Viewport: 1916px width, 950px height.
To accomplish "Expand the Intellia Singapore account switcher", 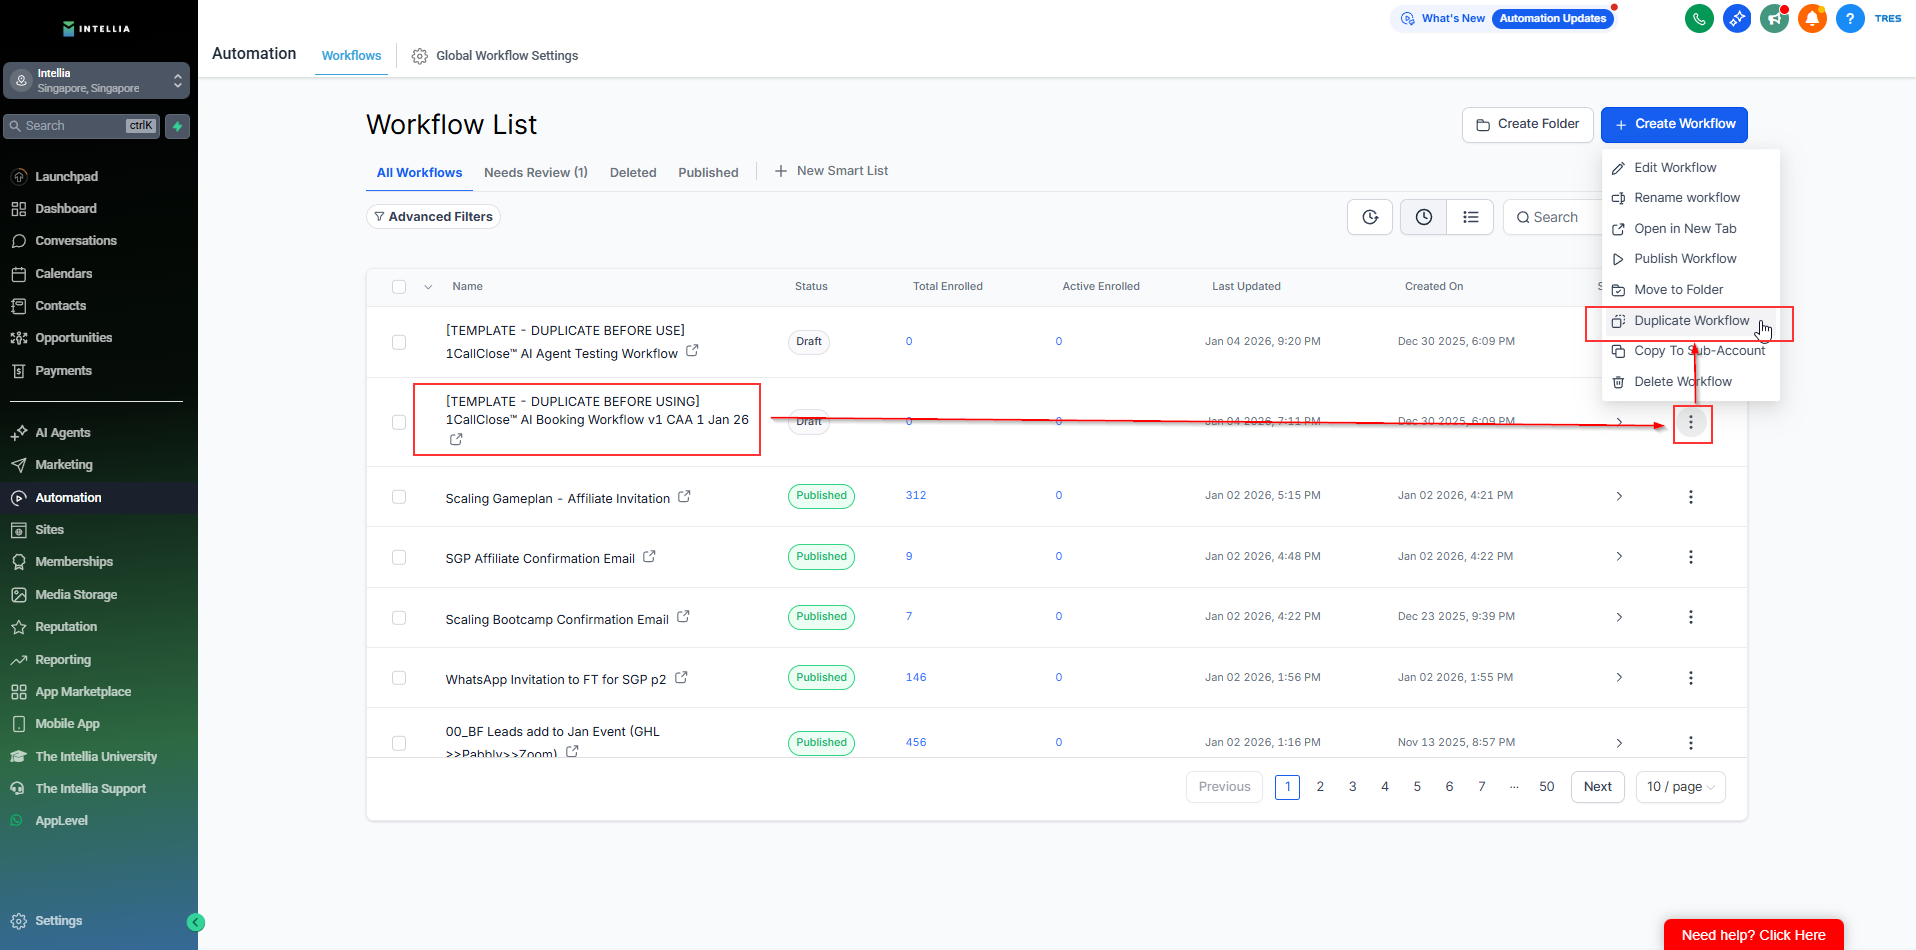I will 96,81.
